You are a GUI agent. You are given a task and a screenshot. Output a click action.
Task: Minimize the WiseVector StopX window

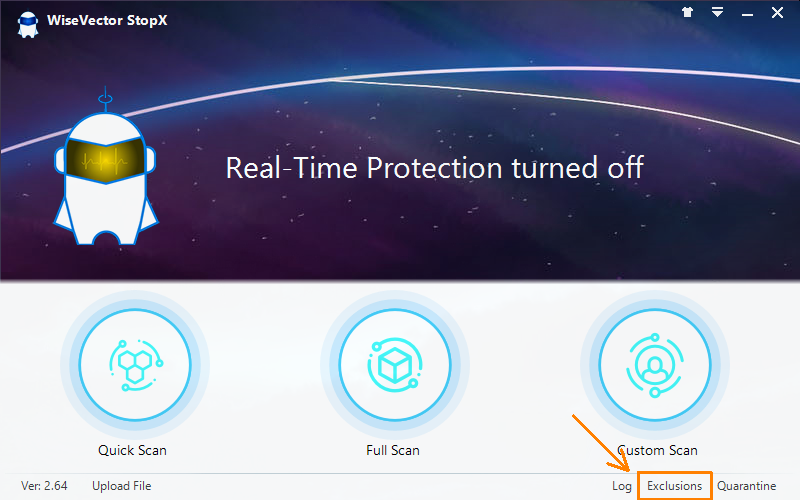[x=747, y=15]
